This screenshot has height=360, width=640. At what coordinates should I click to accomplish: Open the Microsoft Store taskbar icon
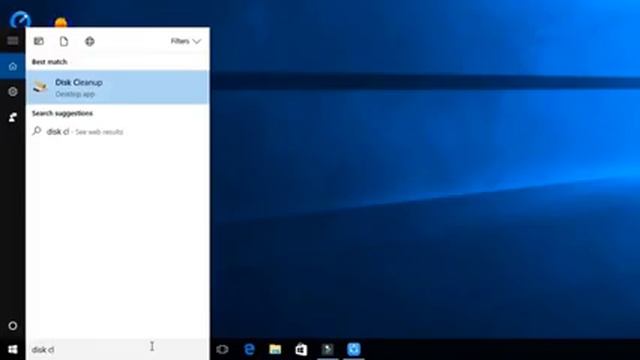(x=301, y=349)
